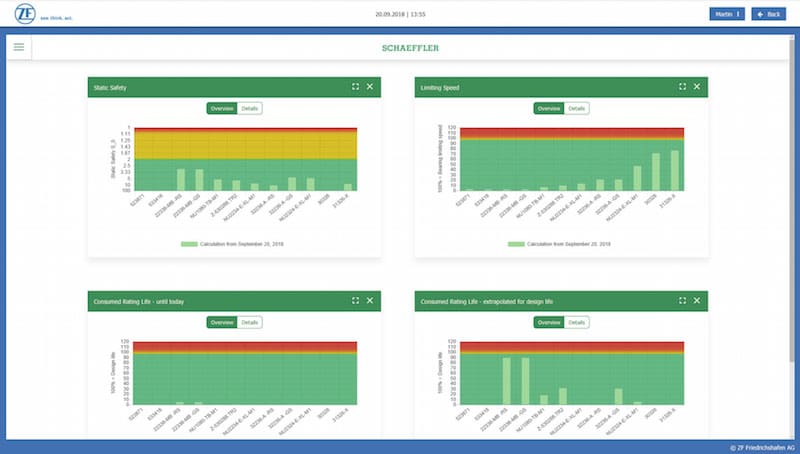Image resolution: width=800 pixels, height=454 pixels.
Task: Open Details for Consumed Rating Life until today
Action: (250, 322)
